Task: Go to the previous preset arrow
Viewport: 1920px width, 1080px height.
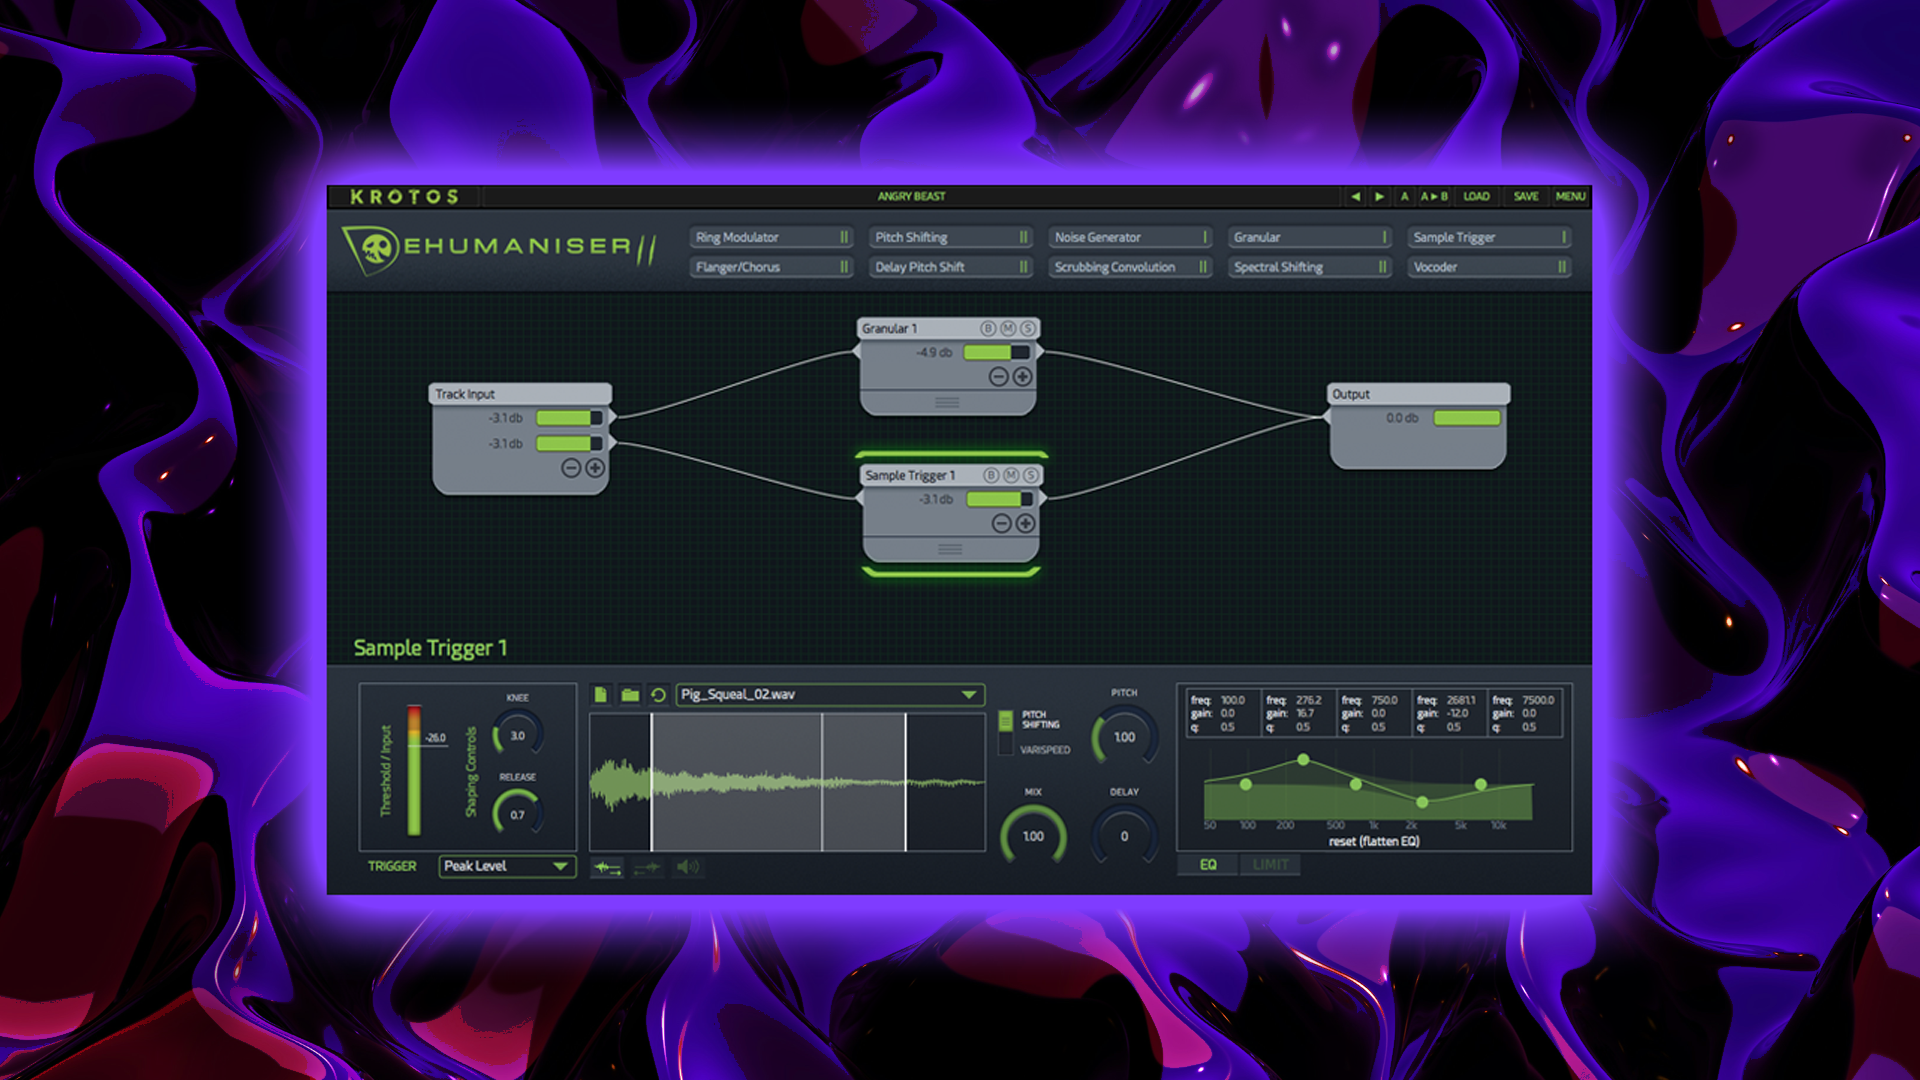Action: [1355, 197]
